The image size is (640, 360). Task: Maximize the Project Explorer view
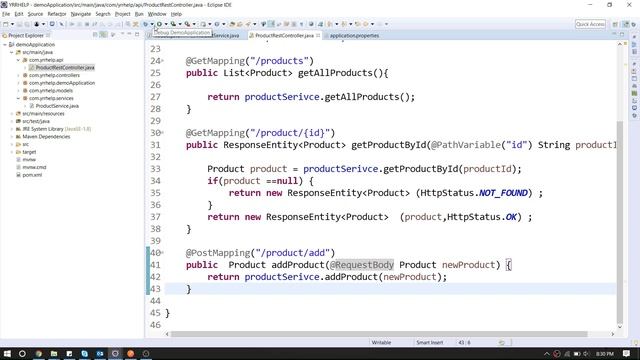click(137, 35)
